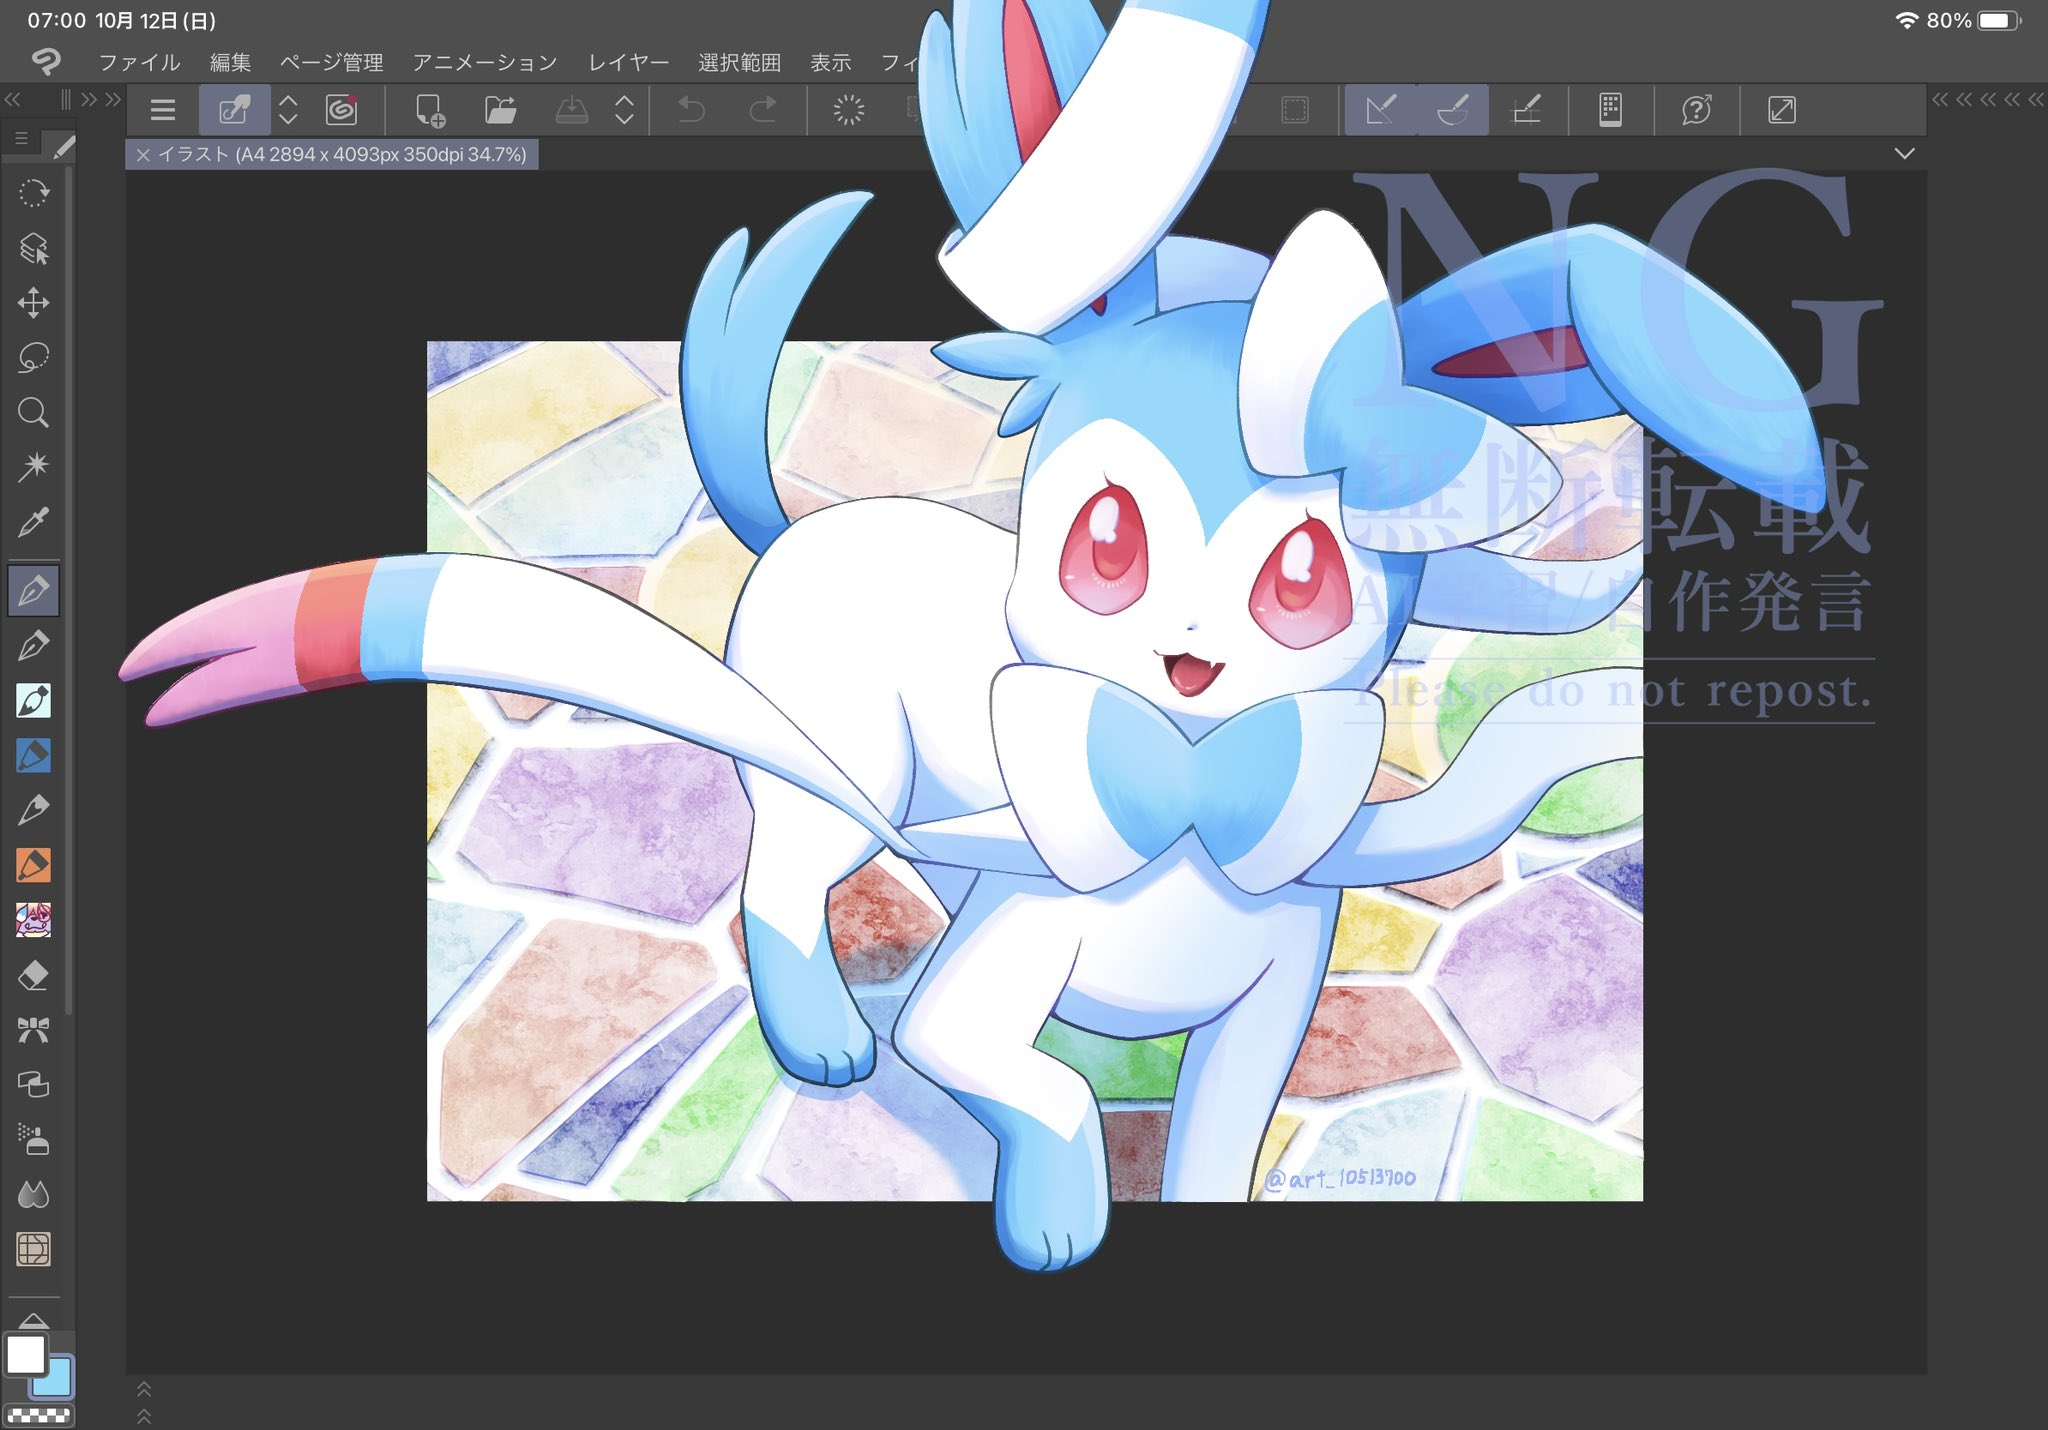Collapse left palette with double left arrows
This screenshot has width=2048, height=1430.
pyautogui.click(x=13, y=99)
